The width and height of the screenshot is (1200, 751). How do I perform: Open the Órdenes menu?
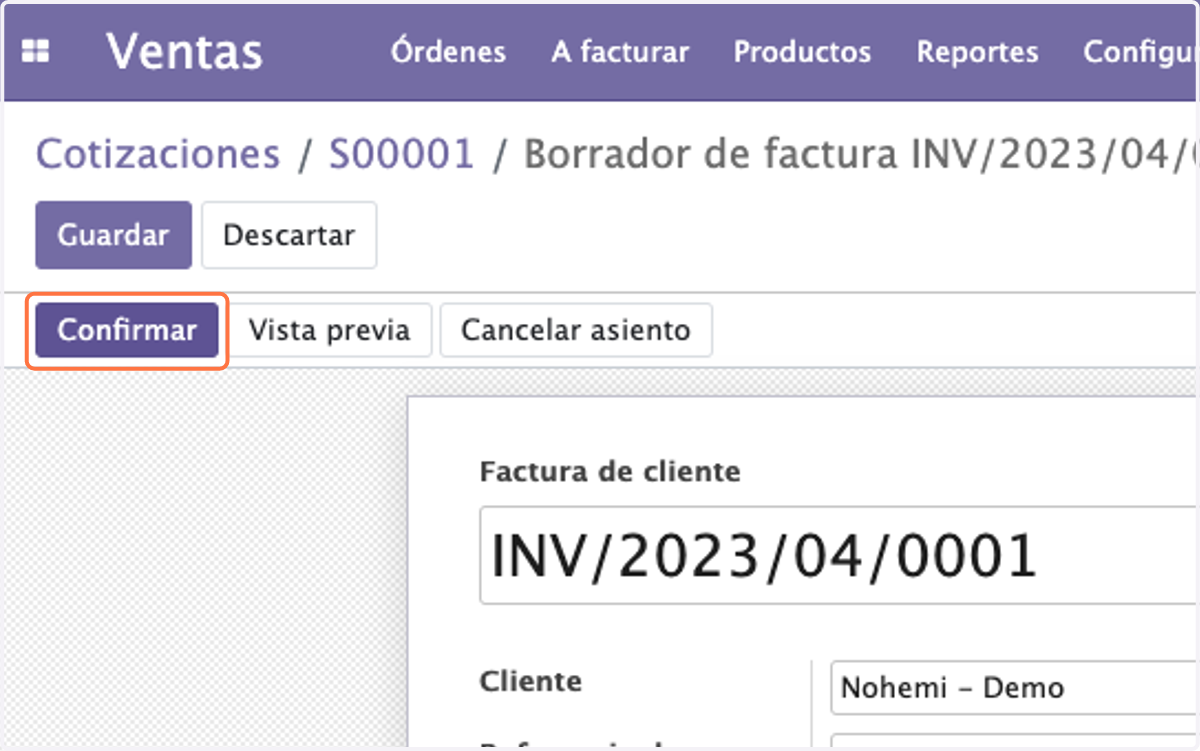(448, 52)
